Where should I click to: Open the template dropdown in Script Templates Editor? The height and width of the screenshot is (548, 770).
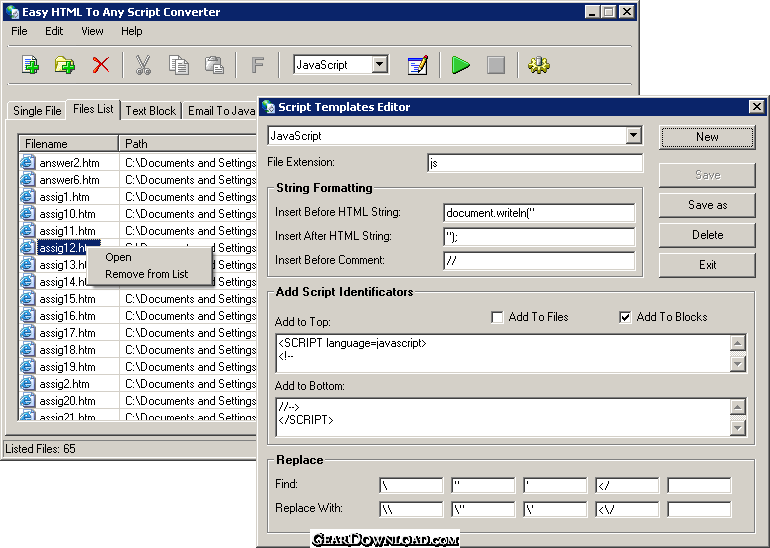pyautogui.click(x=633, y=135)
